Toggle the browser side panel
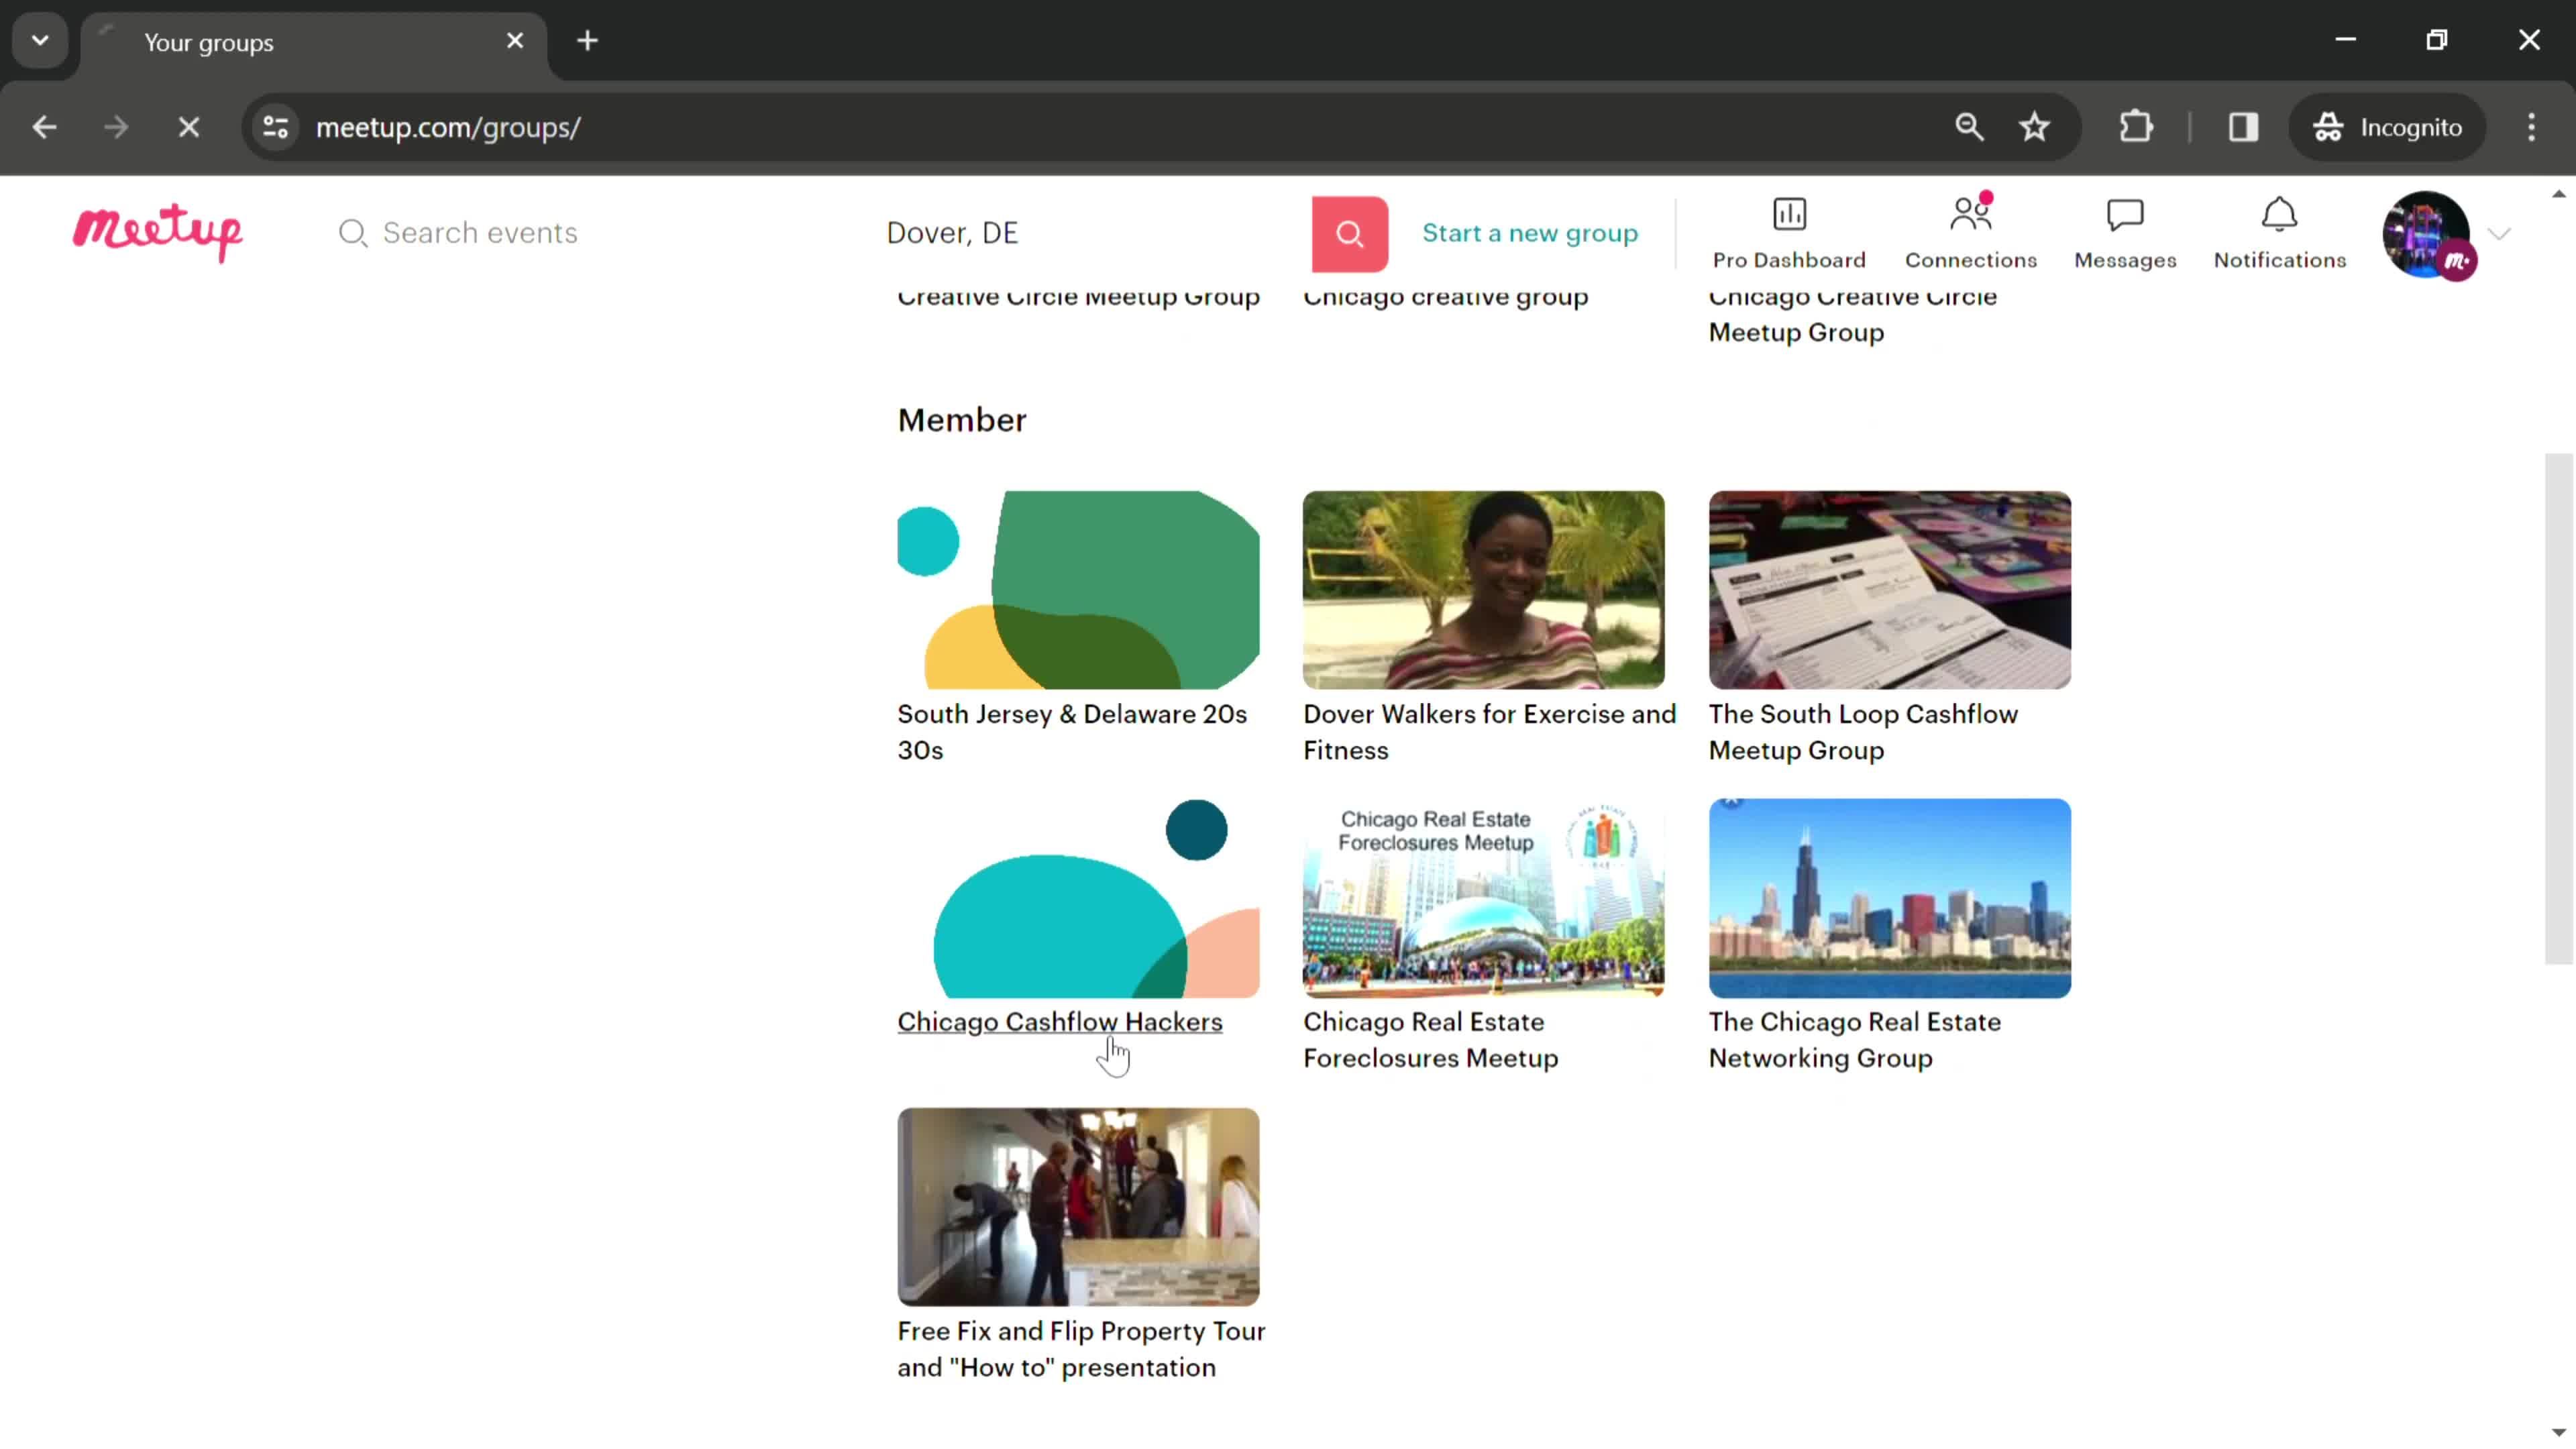 coord(2243,127)
